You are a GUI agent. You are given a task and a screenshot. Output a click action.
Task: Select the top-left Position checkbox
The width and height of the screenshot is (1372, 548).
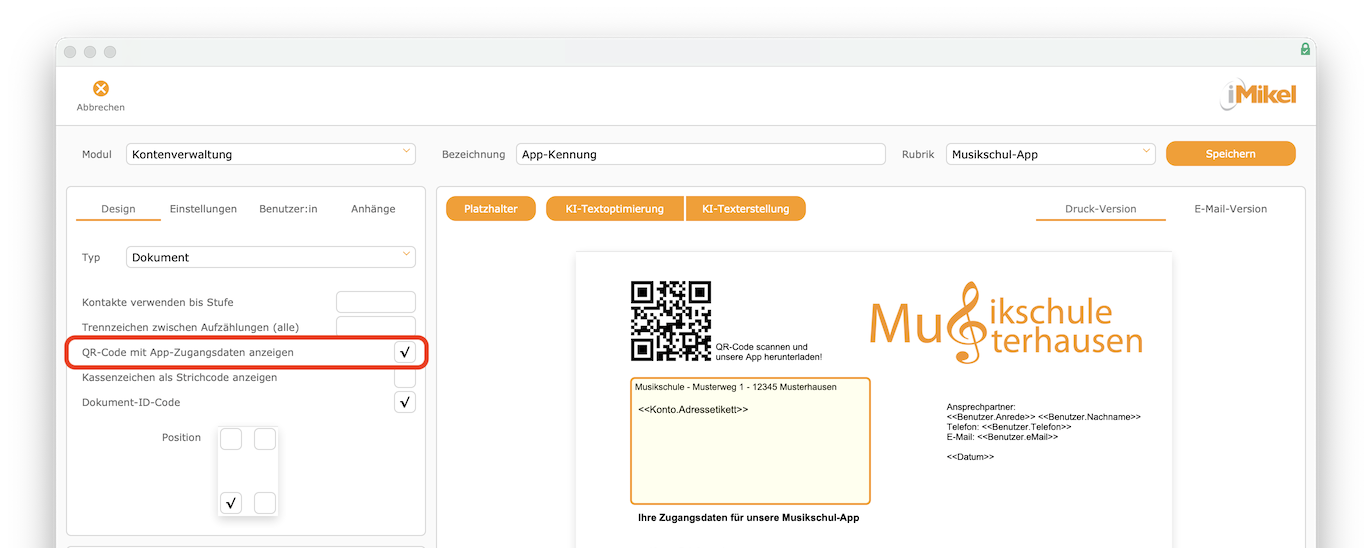click(x=231, y=439)
